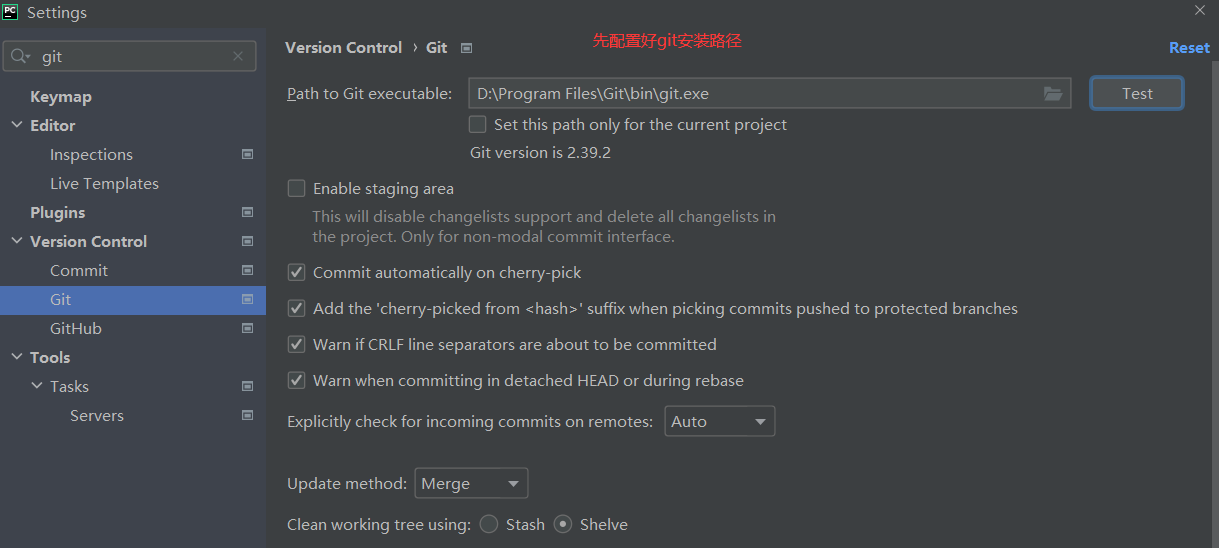The image size is (1219, 548).
Task: Open the GitHub settings page
Action: tap(76, 328)
